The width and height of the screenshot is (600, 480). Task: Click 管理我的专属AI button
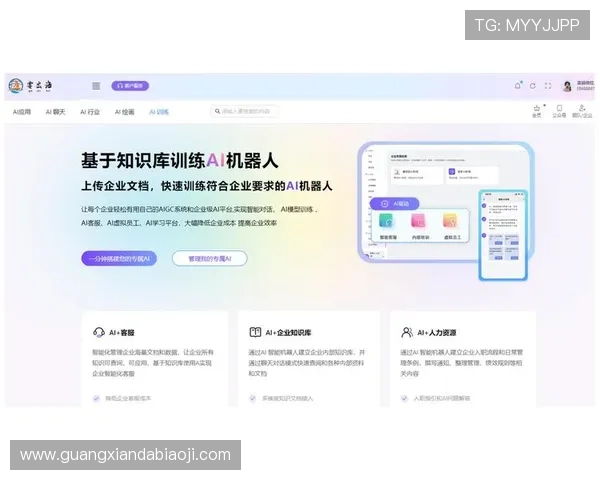(x=210, y=258)
